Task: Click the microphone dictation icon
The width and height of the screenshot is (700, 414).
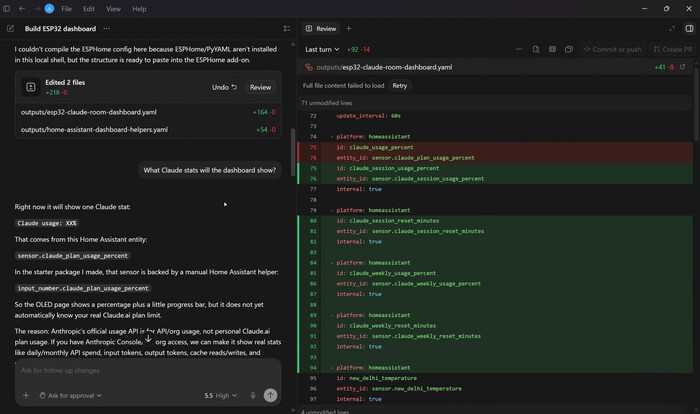Action: click(253, 395)
